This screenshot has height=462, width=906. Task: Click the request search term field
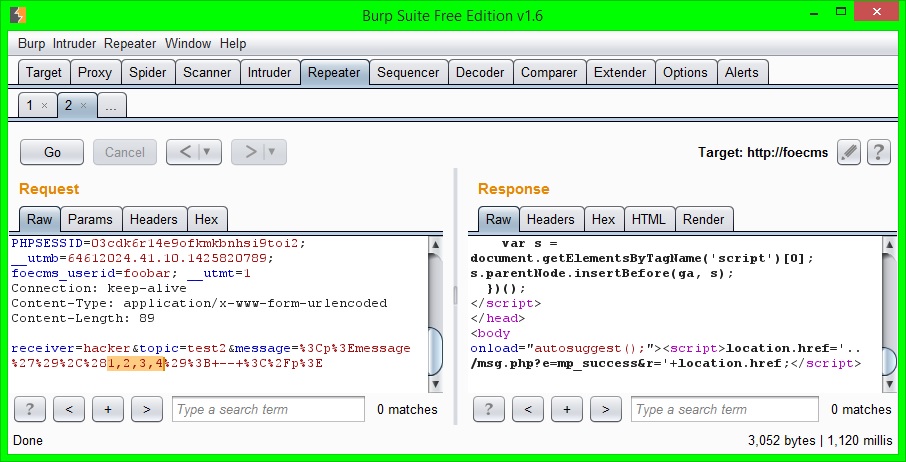(269, 409)
